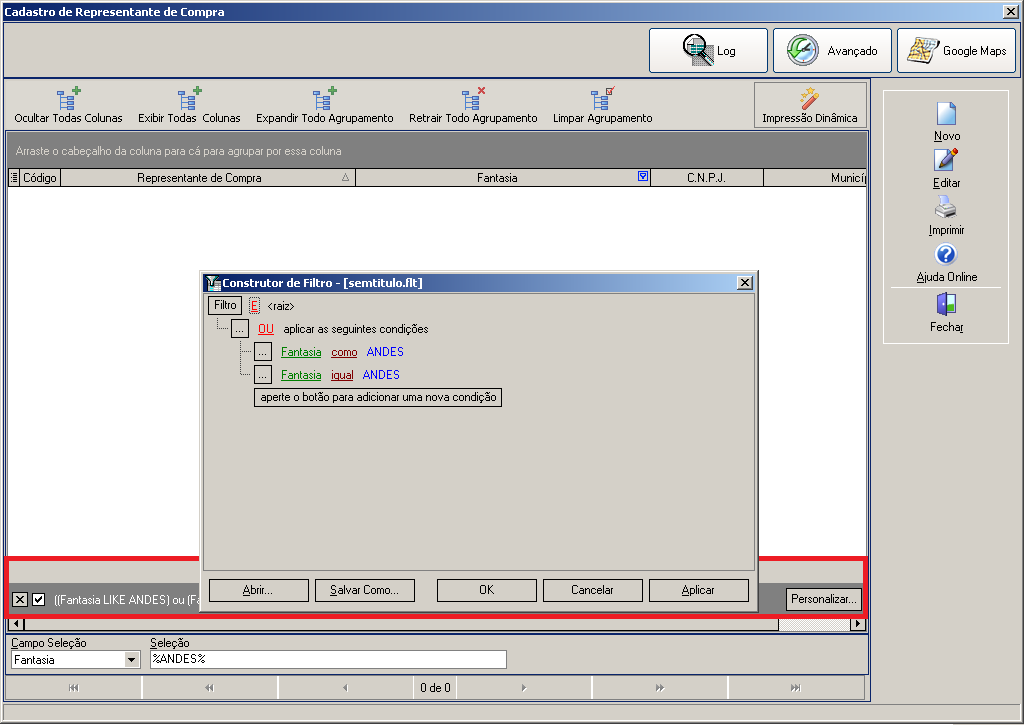Click Expandir Todo Agrupamento

click(x=325, y=106)
